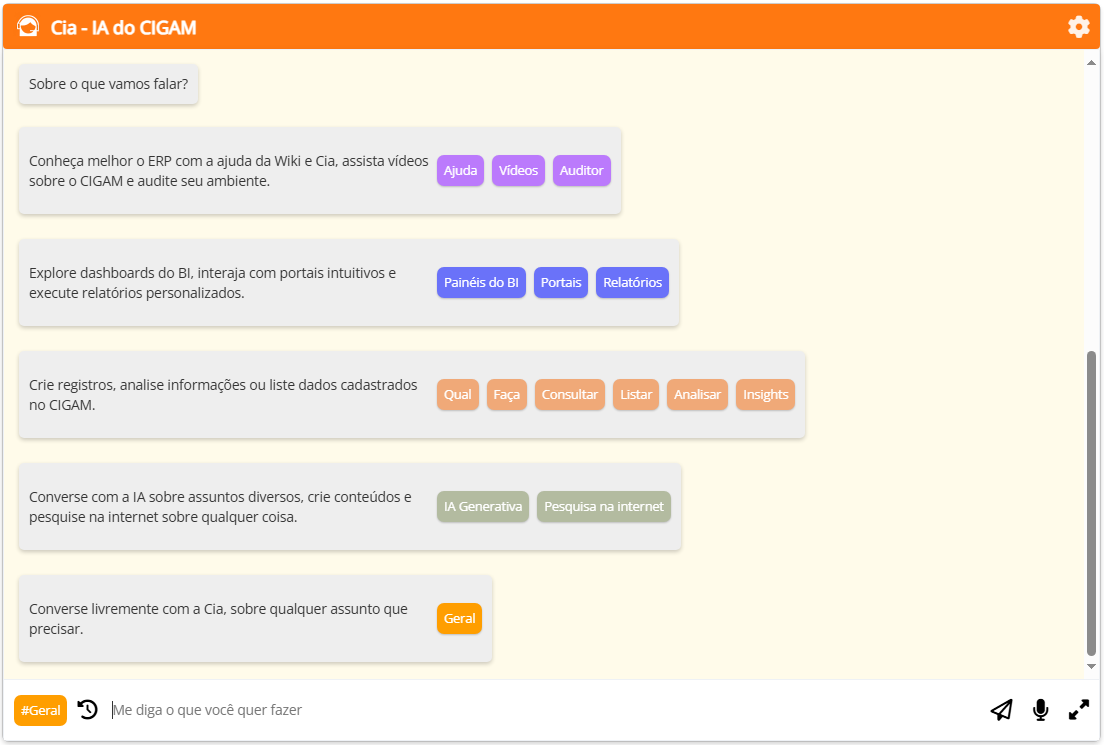Click the #Geral context tag
The width and height of the screenshot is (1104, 745).
pos(41,710)
